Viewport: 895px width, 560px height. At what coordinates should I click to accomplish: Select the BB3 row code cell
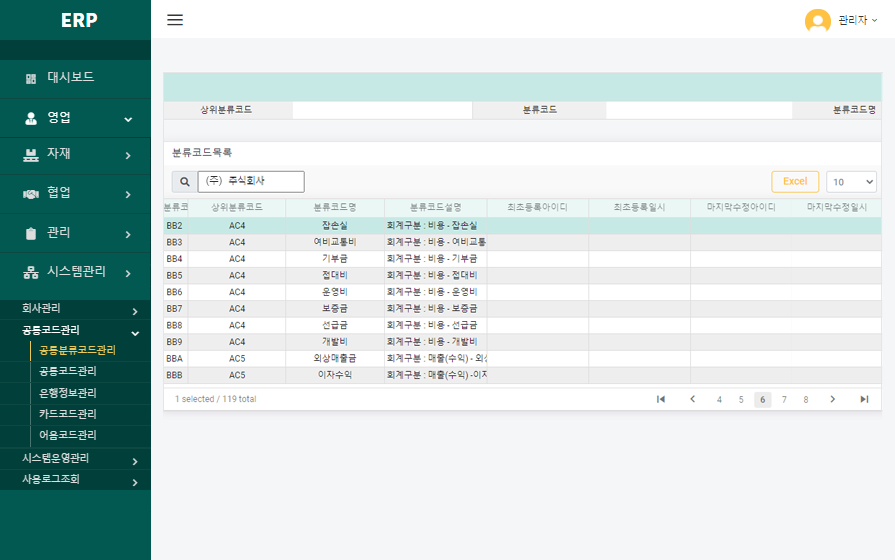point(176,242)
